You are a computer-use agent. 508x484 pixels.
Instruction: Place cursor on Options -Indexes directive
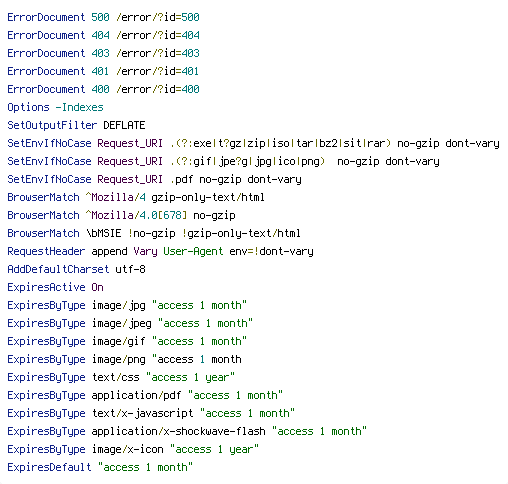pyautogui.click(x=55, y=107)
